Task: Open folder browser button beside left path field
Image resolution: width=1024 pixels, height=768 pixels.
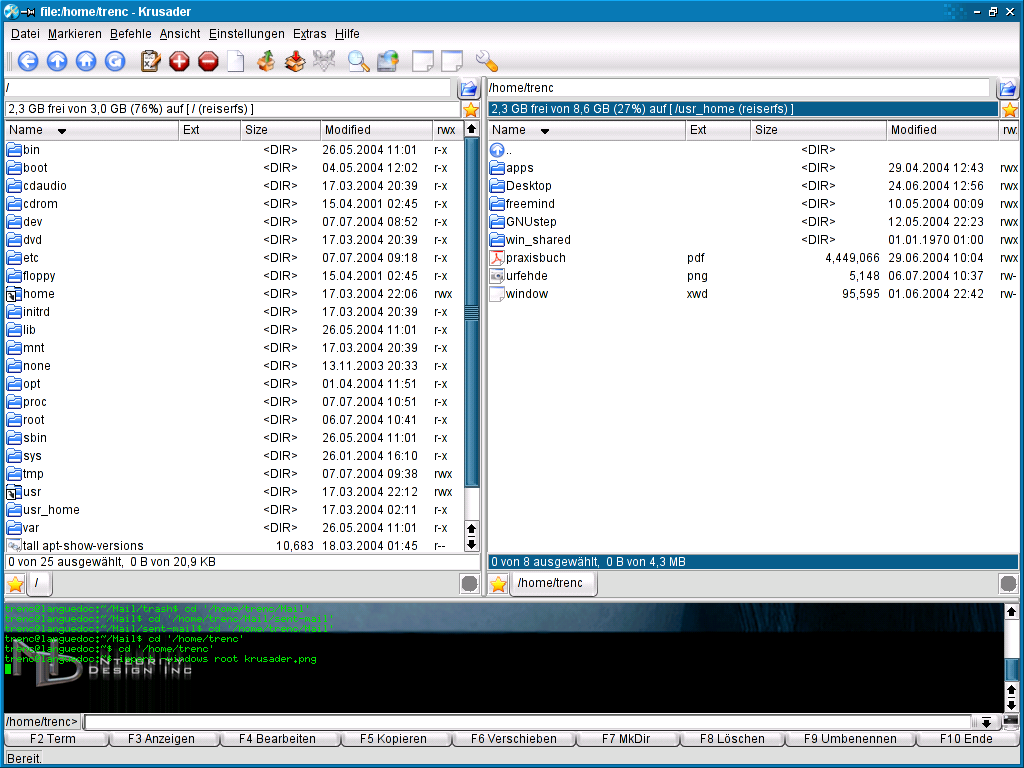Action: click(x=469, y=88)
